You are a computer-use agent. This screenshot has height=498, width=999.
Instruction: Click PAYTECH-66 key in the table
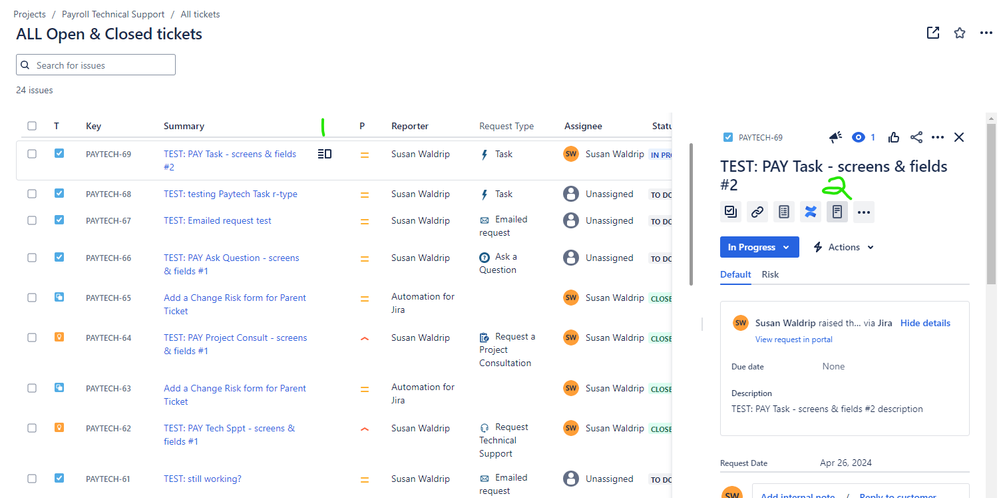tap(108, 257)
